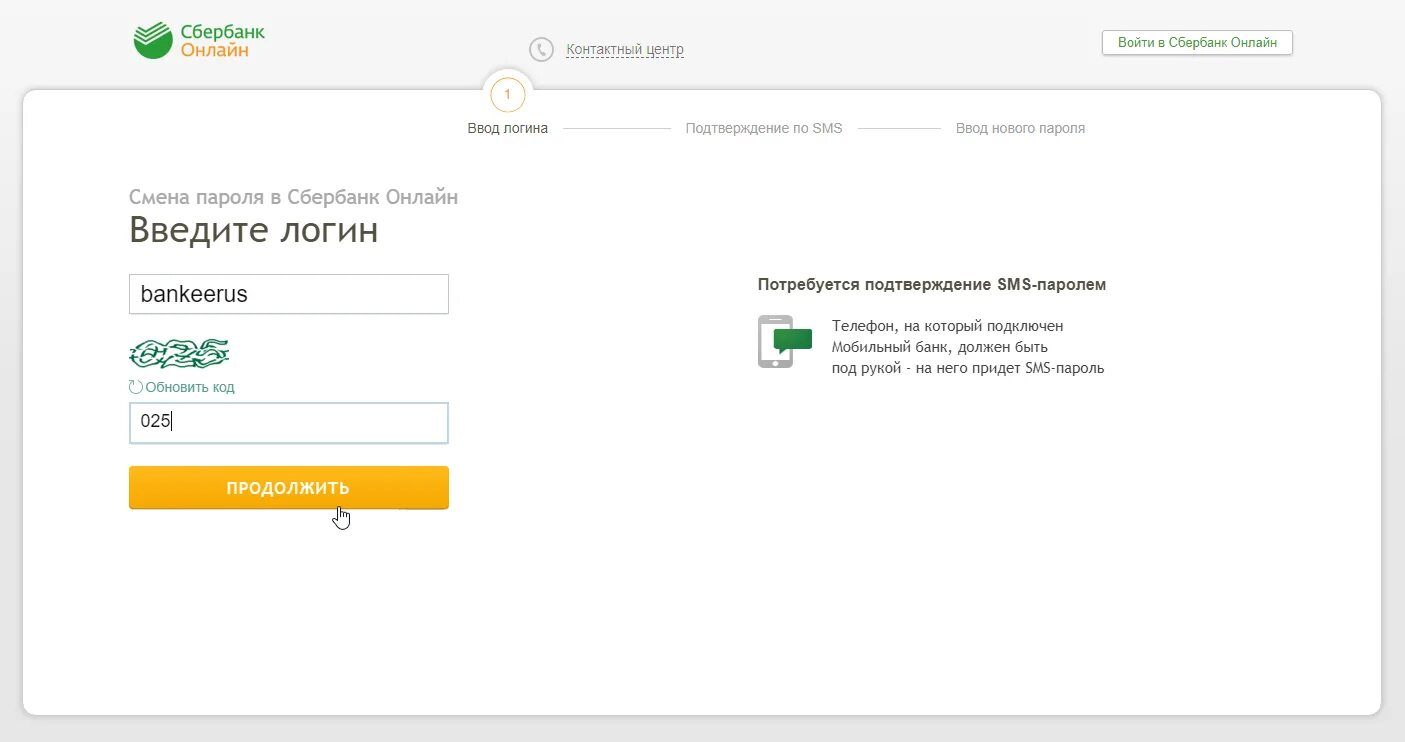Click Войти в Сбербанк Онлайн button
The image size is (1405, 742).
pyautogui.click(x=1197, y=43)
